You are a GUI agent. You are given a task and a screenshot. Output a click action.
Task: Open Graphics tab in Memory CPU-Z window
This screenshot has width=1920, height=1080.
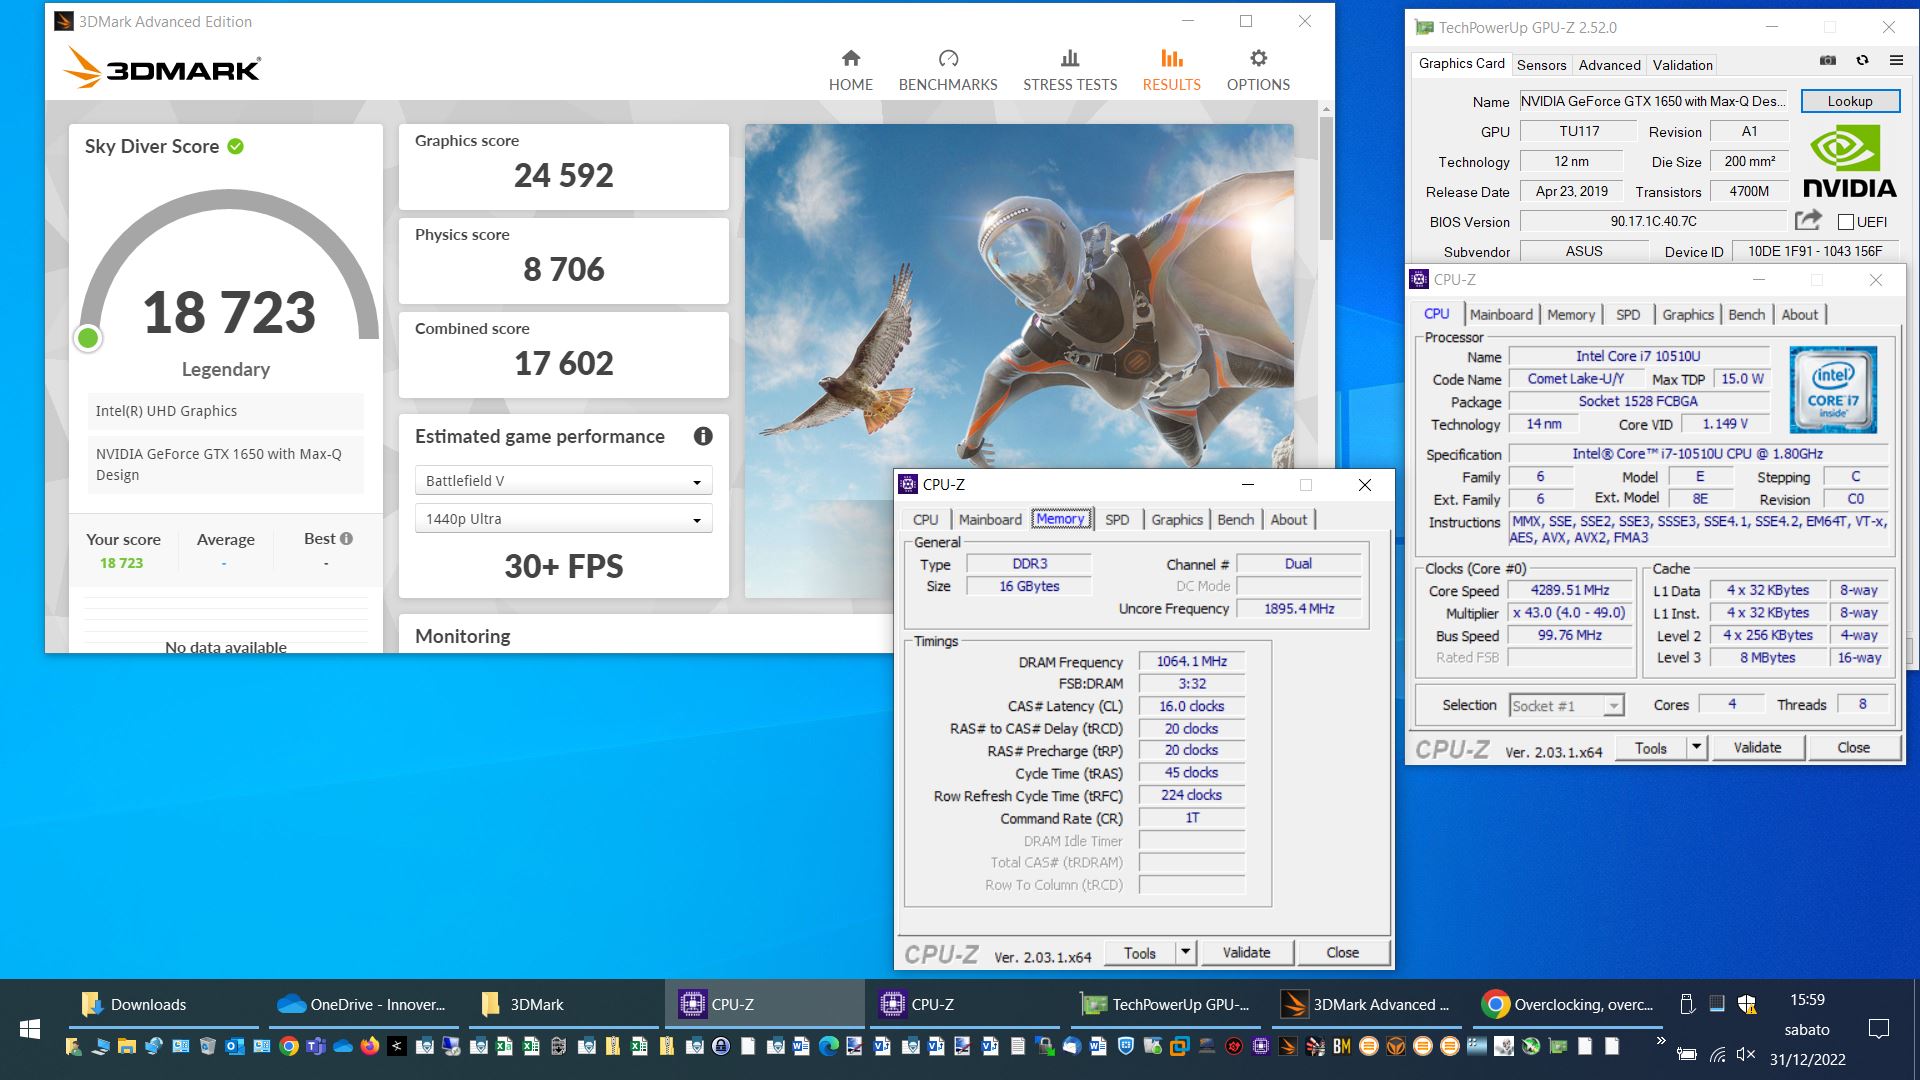[1176, 520]
